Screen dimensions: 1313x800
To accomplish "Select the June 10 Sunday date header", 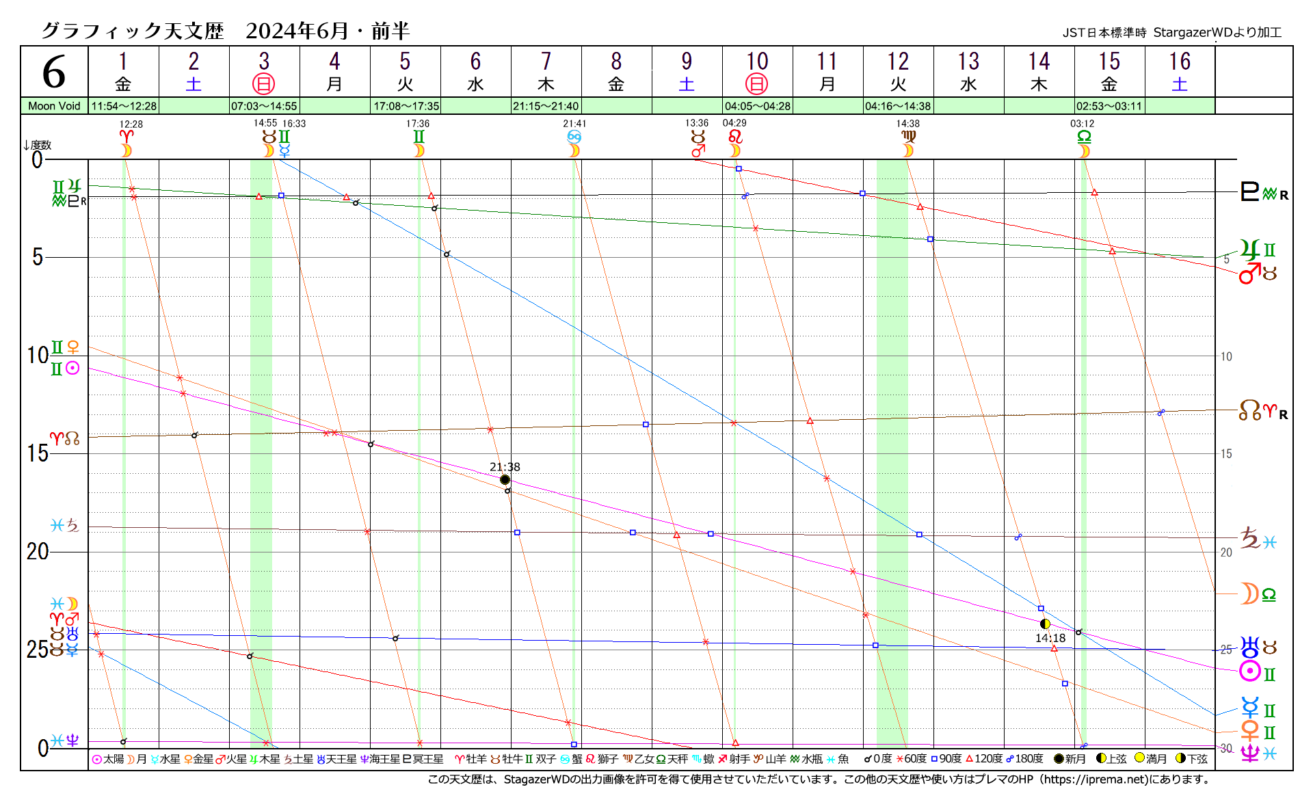I will 757,72.
